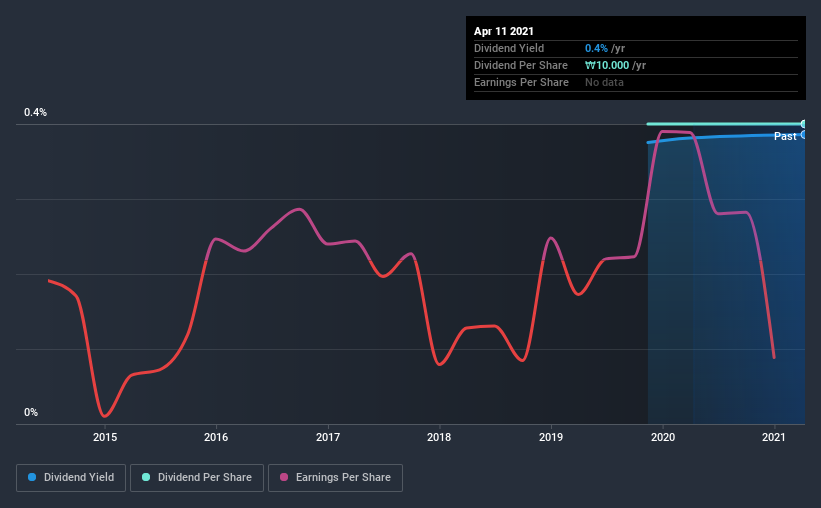Select the 2016 tick on the time axis

tap(216, 437)
